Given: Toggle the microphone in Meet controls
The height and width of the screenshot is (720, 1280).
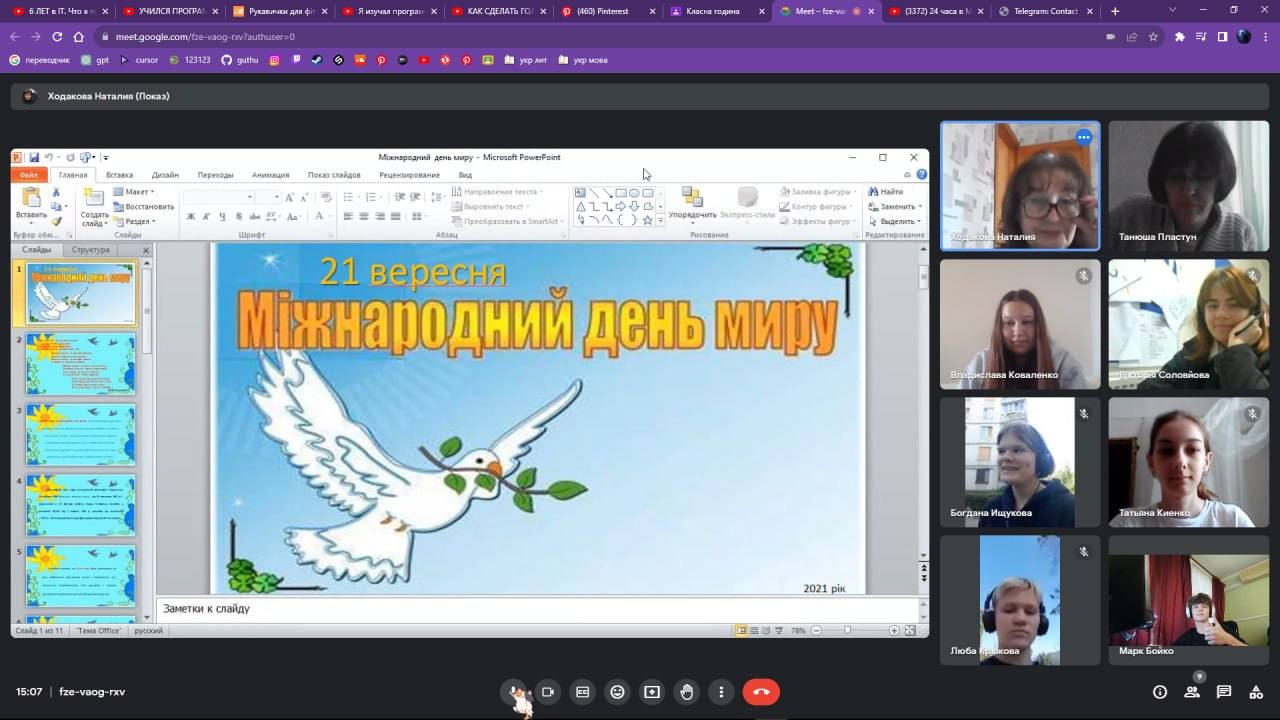Looking at the screenshot, I should 516,692.
